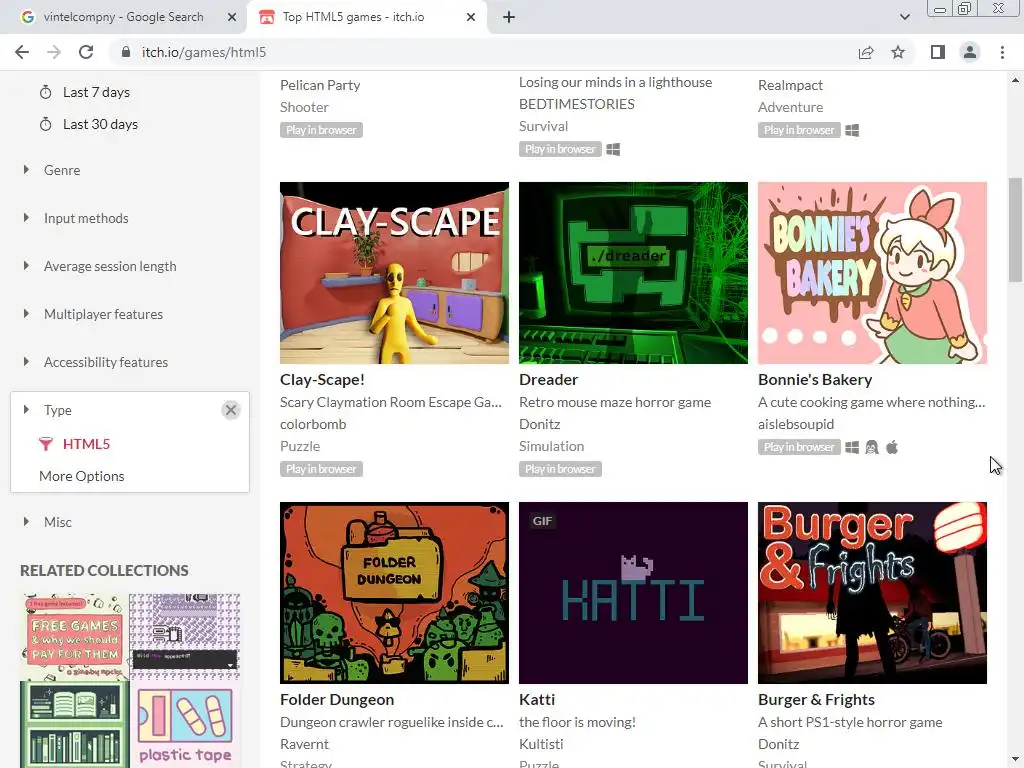Click the clock icon beside Last 30 days
The image size is (1024, 768).
click(x=45, y=124)
